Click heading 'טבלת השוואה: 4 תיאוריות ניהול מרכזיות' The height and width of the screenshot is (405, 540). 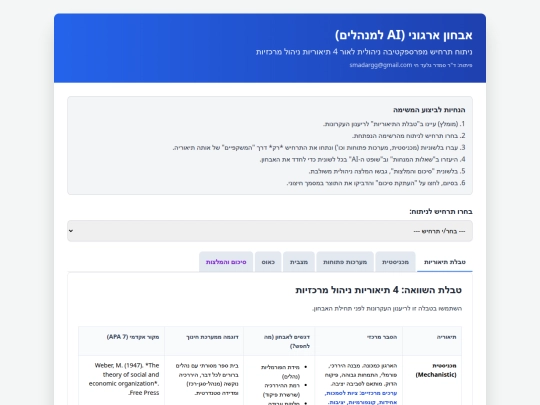tap(378, 290)
